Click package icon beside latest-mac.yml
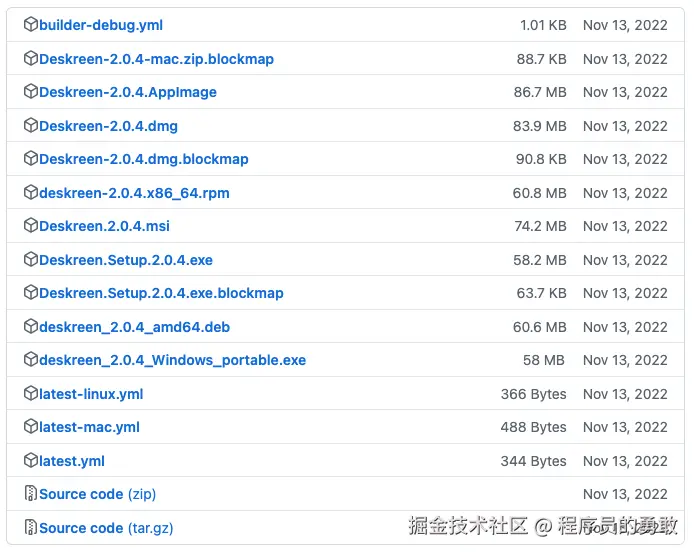This screenshot has width=694, height=553. 31,427
